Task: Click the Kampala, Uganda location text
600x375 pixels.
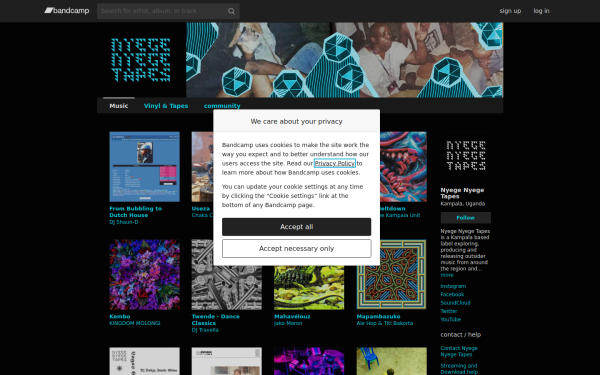Action: pyautogui.click(x=463, y=204)
